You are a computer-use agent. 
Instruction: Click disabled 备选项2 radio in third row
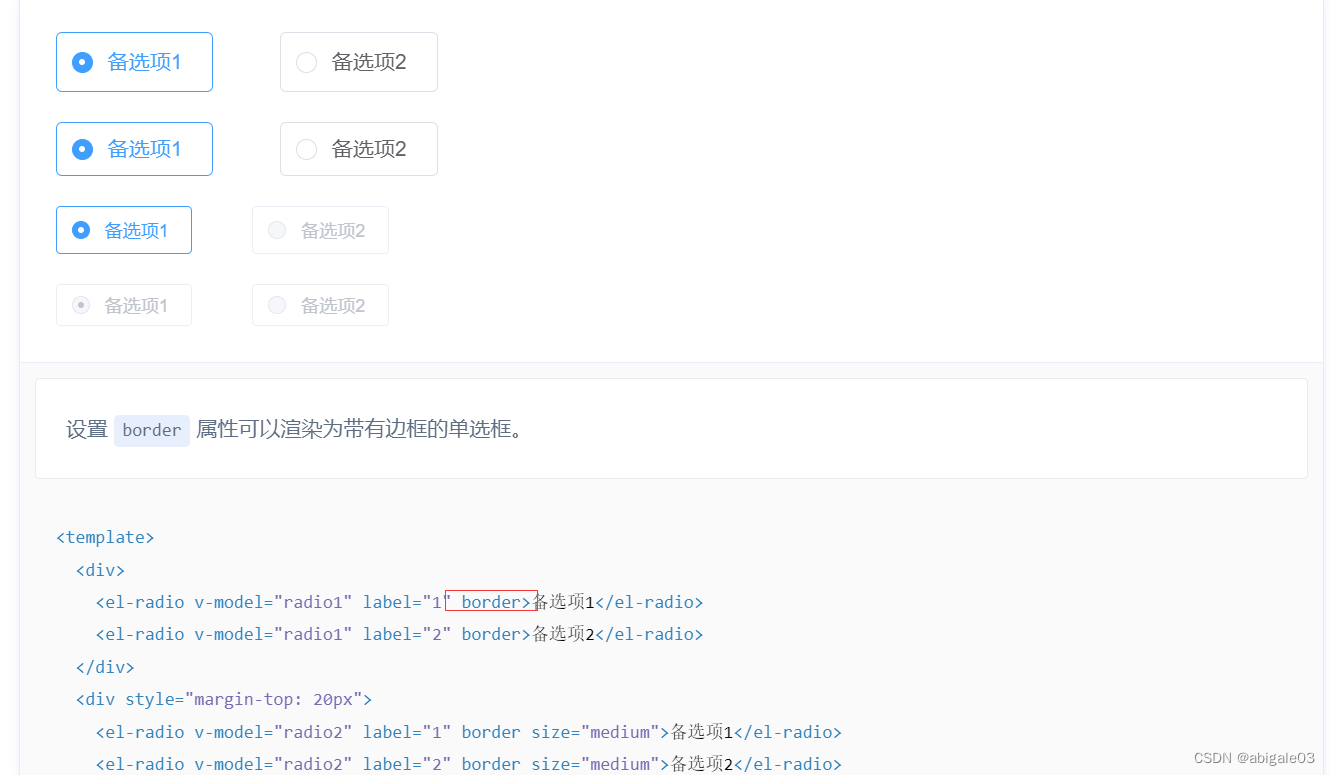[x=320, y=230]
